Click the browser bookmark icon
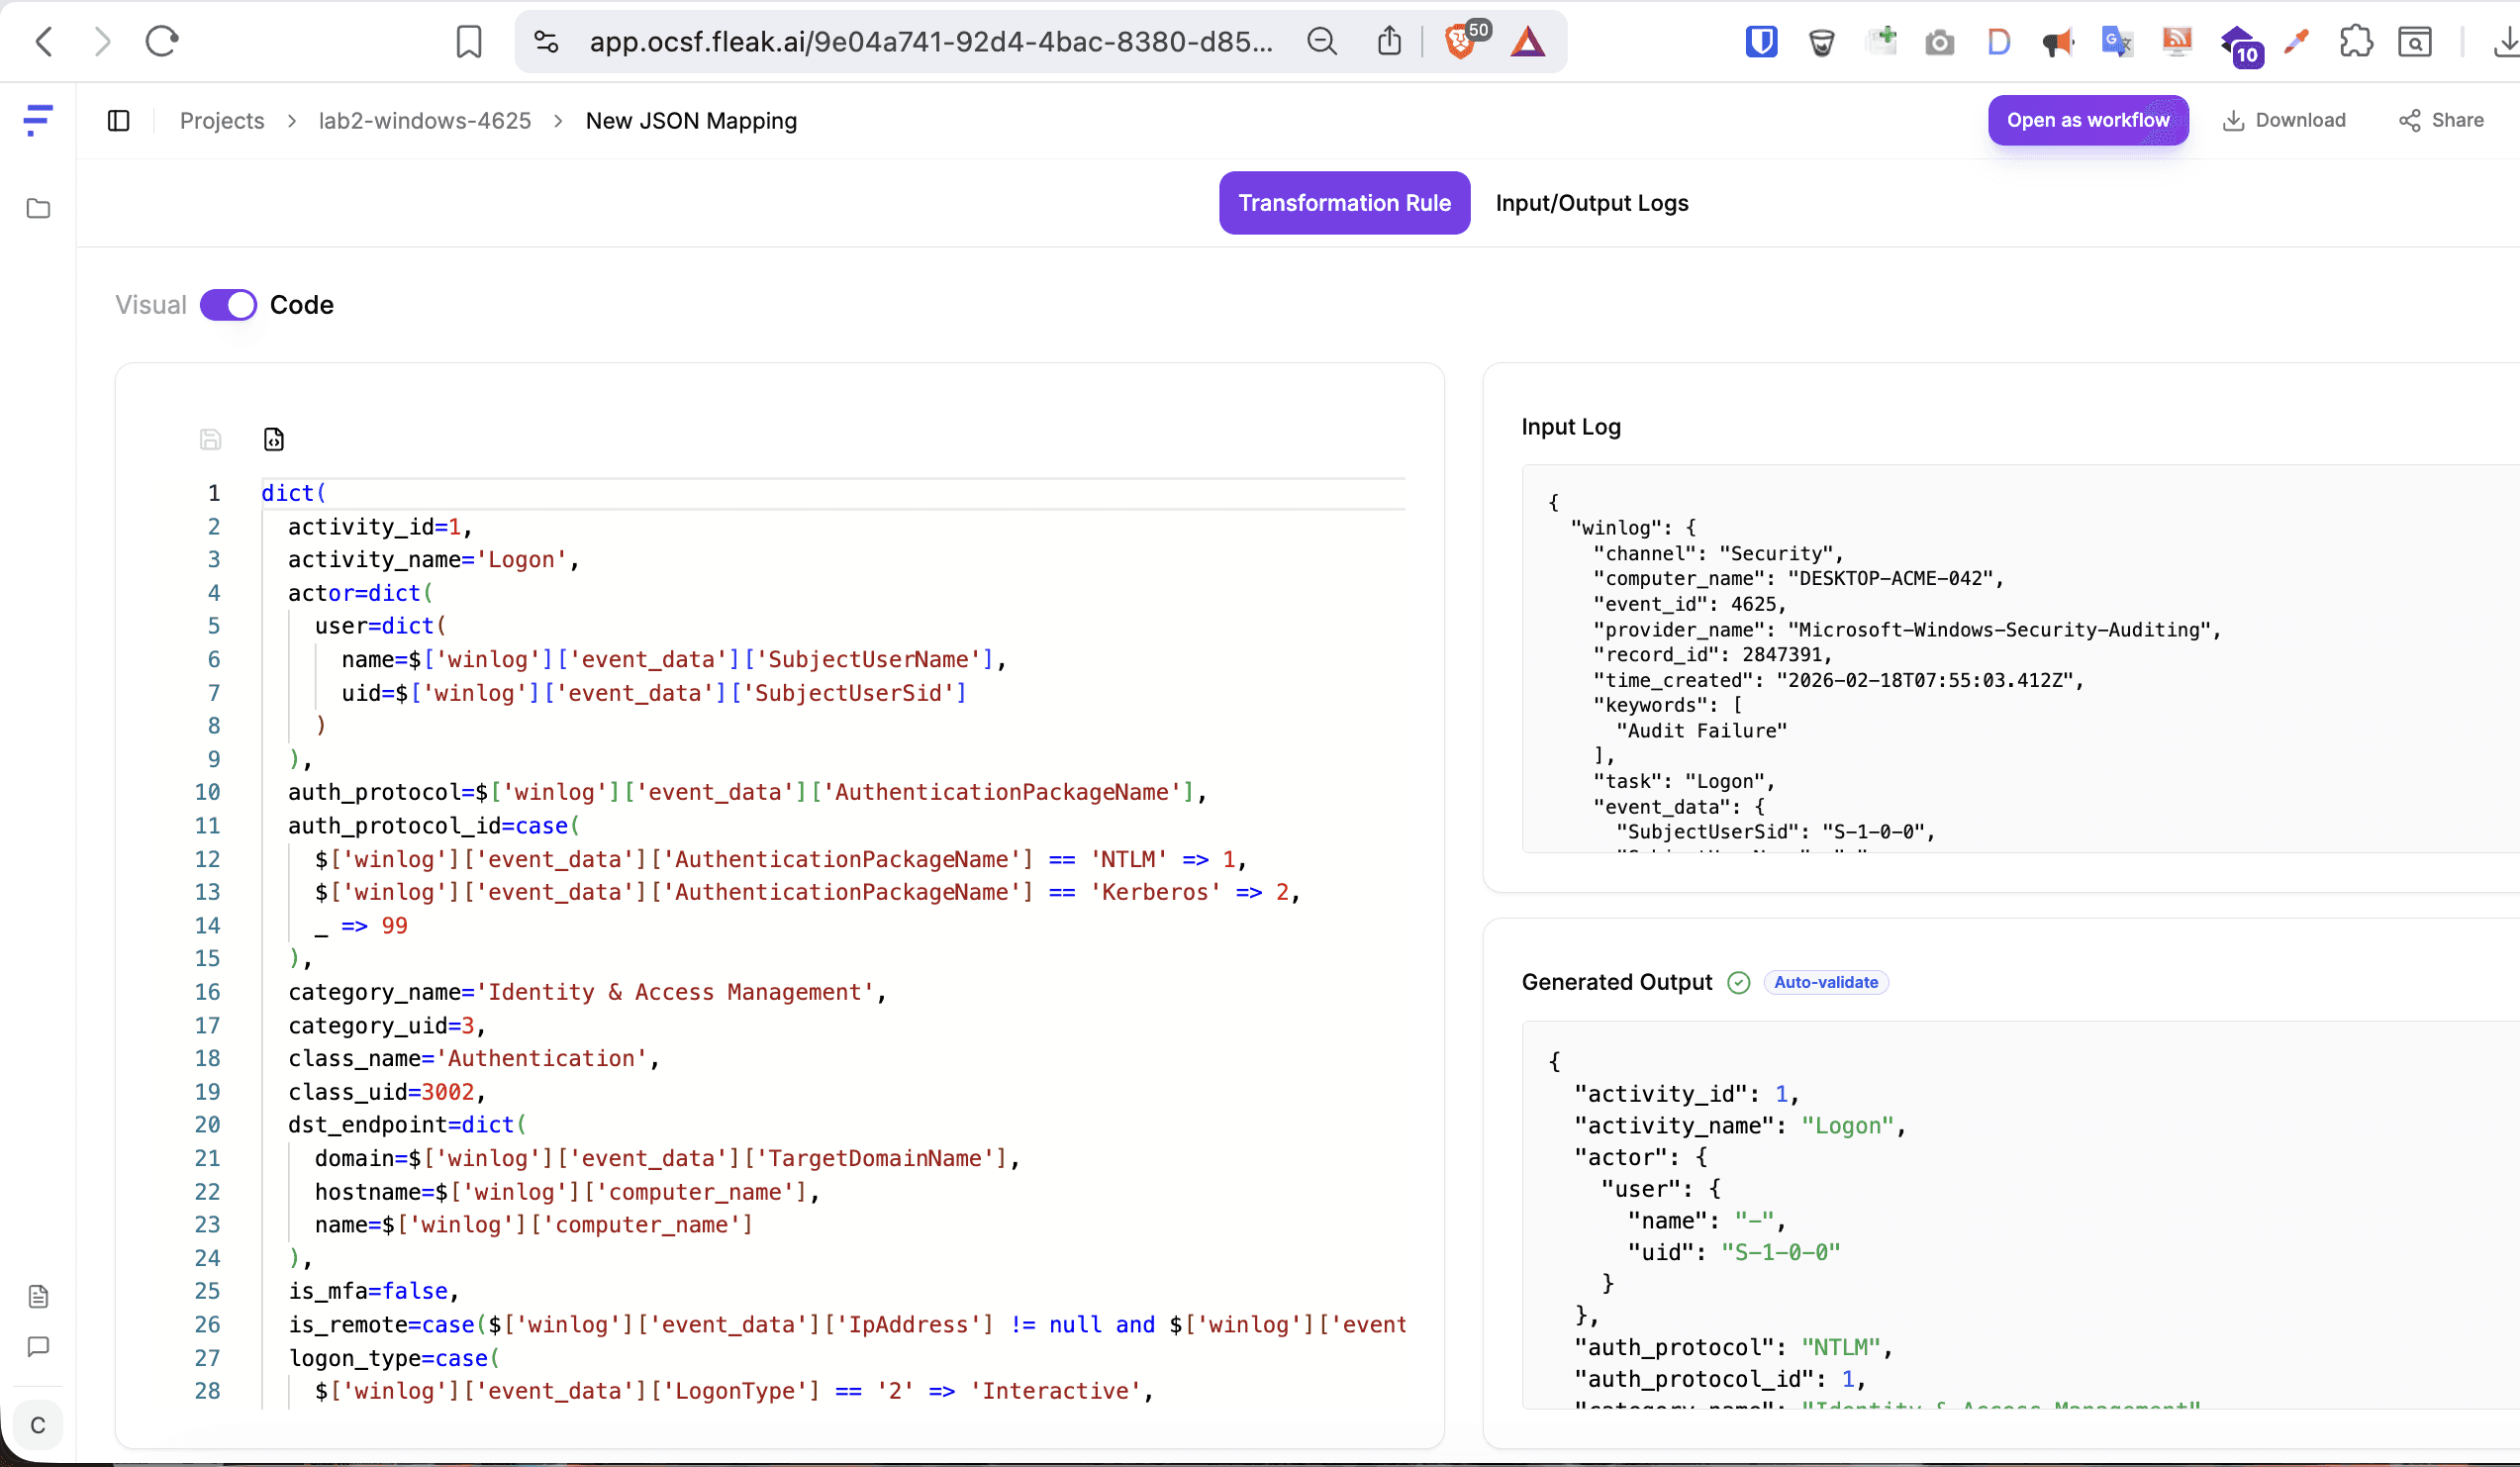 pyautogui.click(x=468, y=42)
